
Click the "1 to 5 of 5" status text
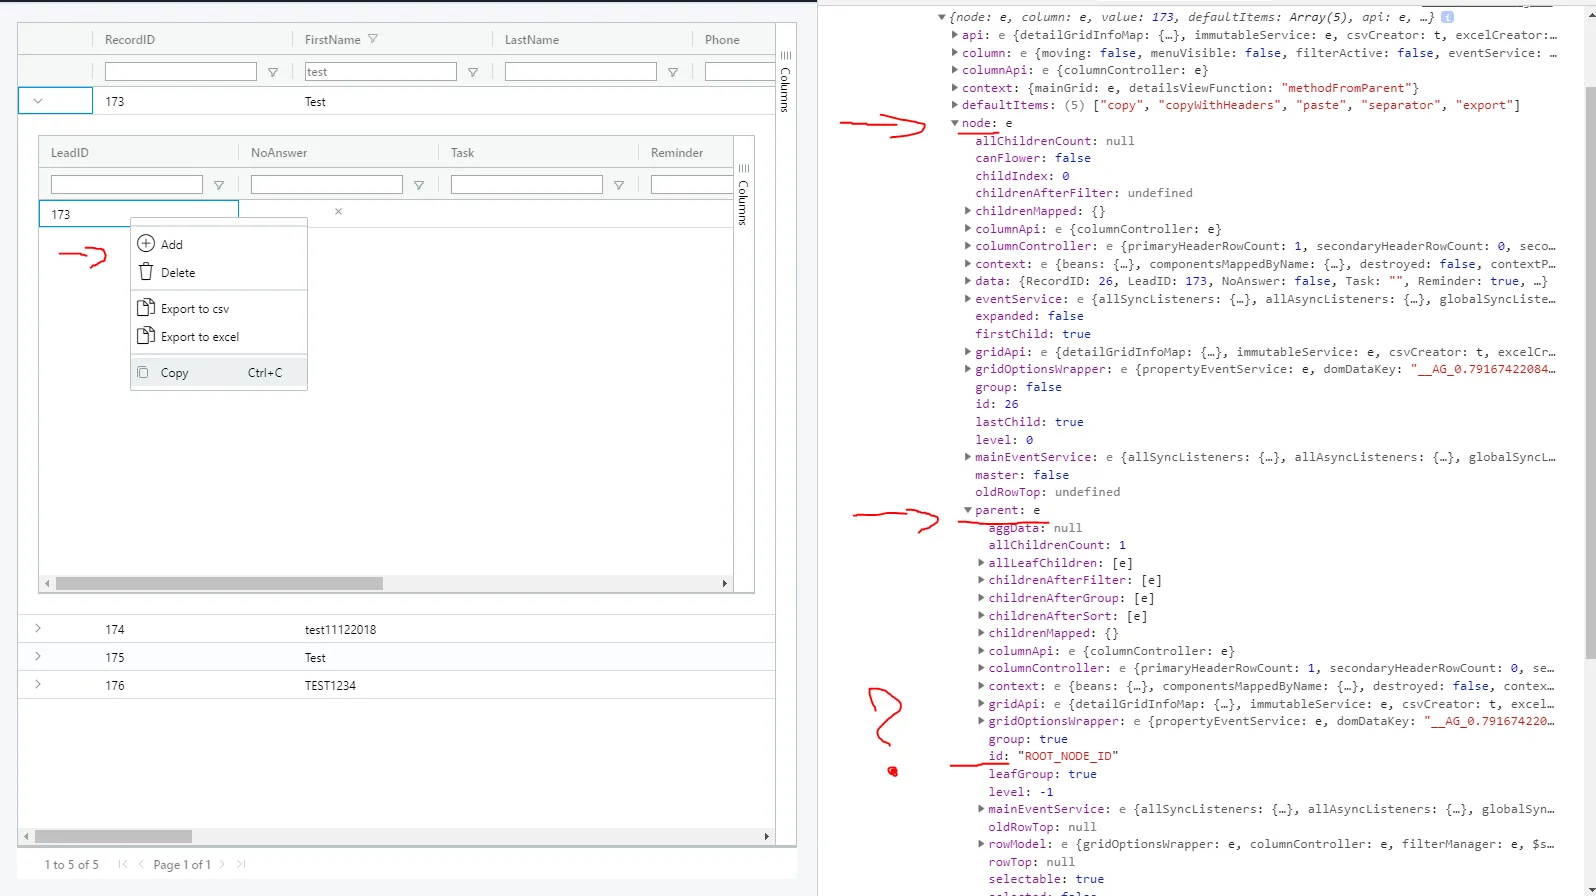pos(72,864)
